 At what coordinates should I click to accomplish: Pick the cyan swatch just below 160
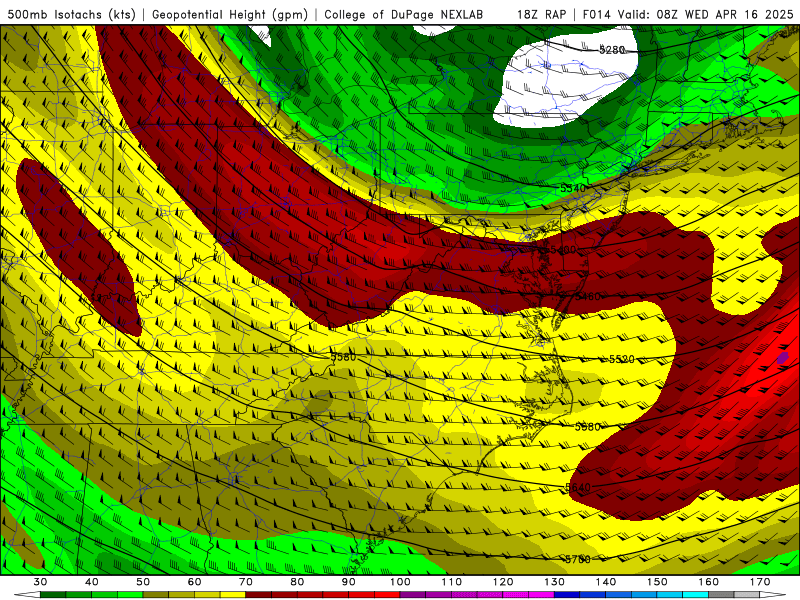click(x=696, y=595)
